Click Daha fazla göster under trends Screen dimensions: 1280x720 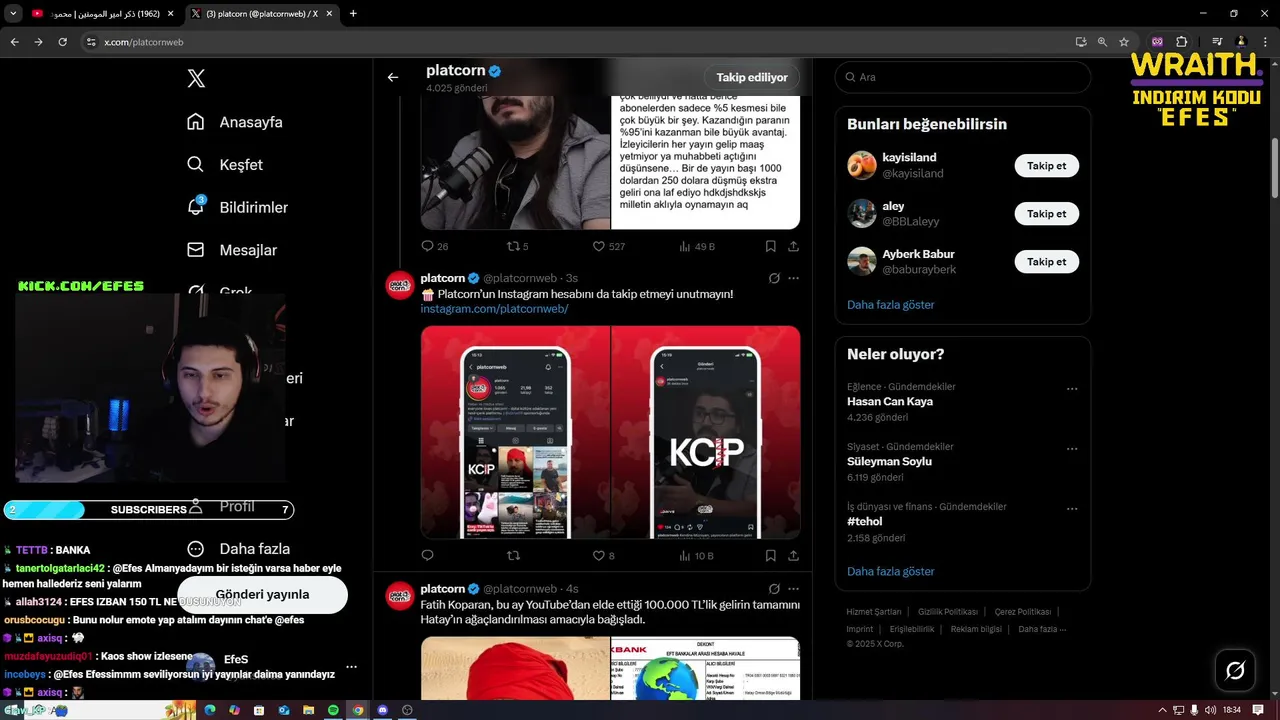pos(890,571)
